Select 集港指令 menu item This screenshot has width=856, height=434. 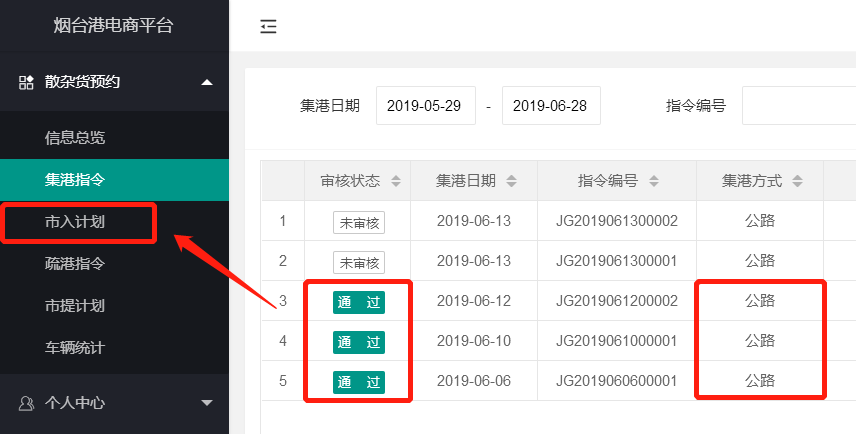115,180
